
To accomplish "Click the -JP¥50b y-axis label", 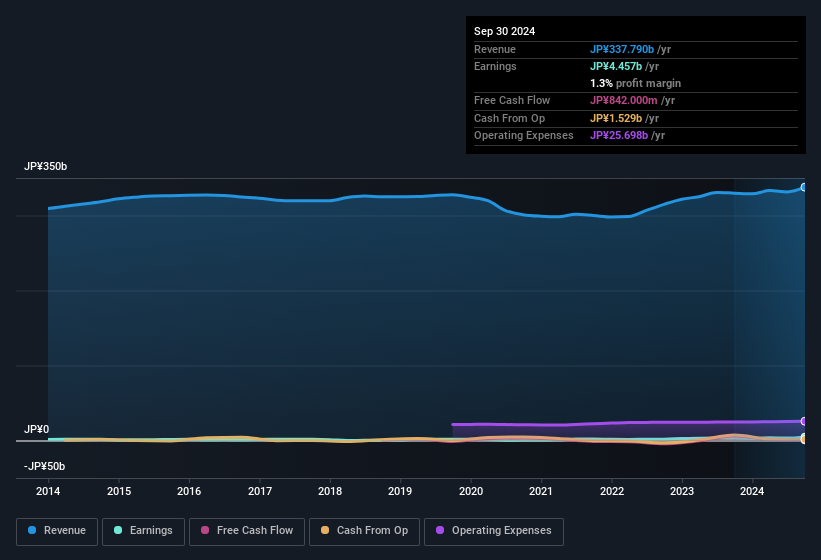I will point(45,466).
